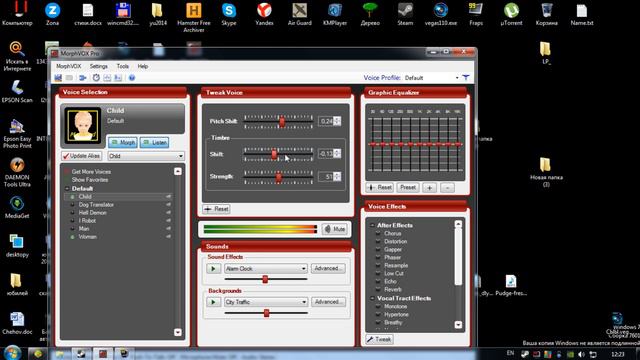
Task: Click the speaker icon next to Hell Demon
Action: (x=168, y=213)
